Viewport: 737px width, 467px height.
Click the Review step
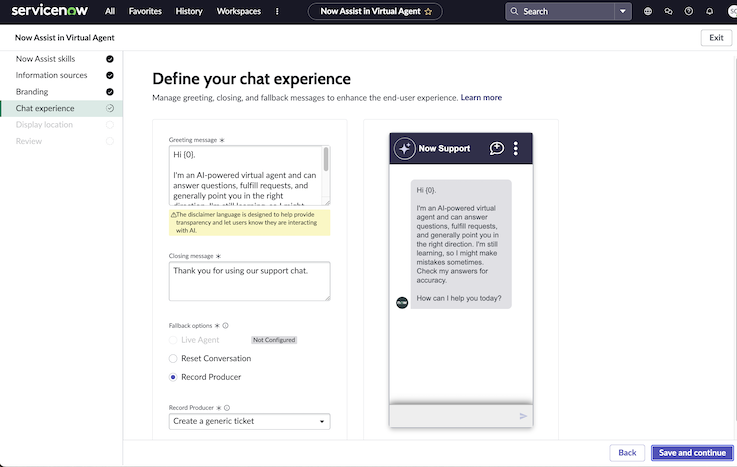29,141
